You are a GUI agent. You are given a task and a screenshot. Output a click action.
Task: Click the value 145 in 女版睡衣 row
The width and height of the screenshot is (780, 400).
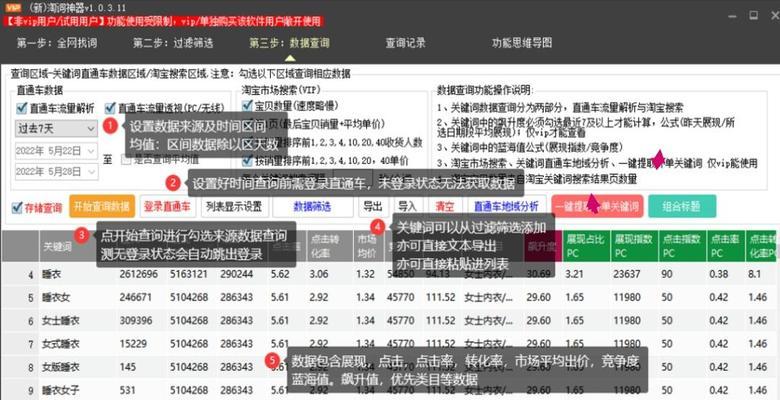coord(127,367)
